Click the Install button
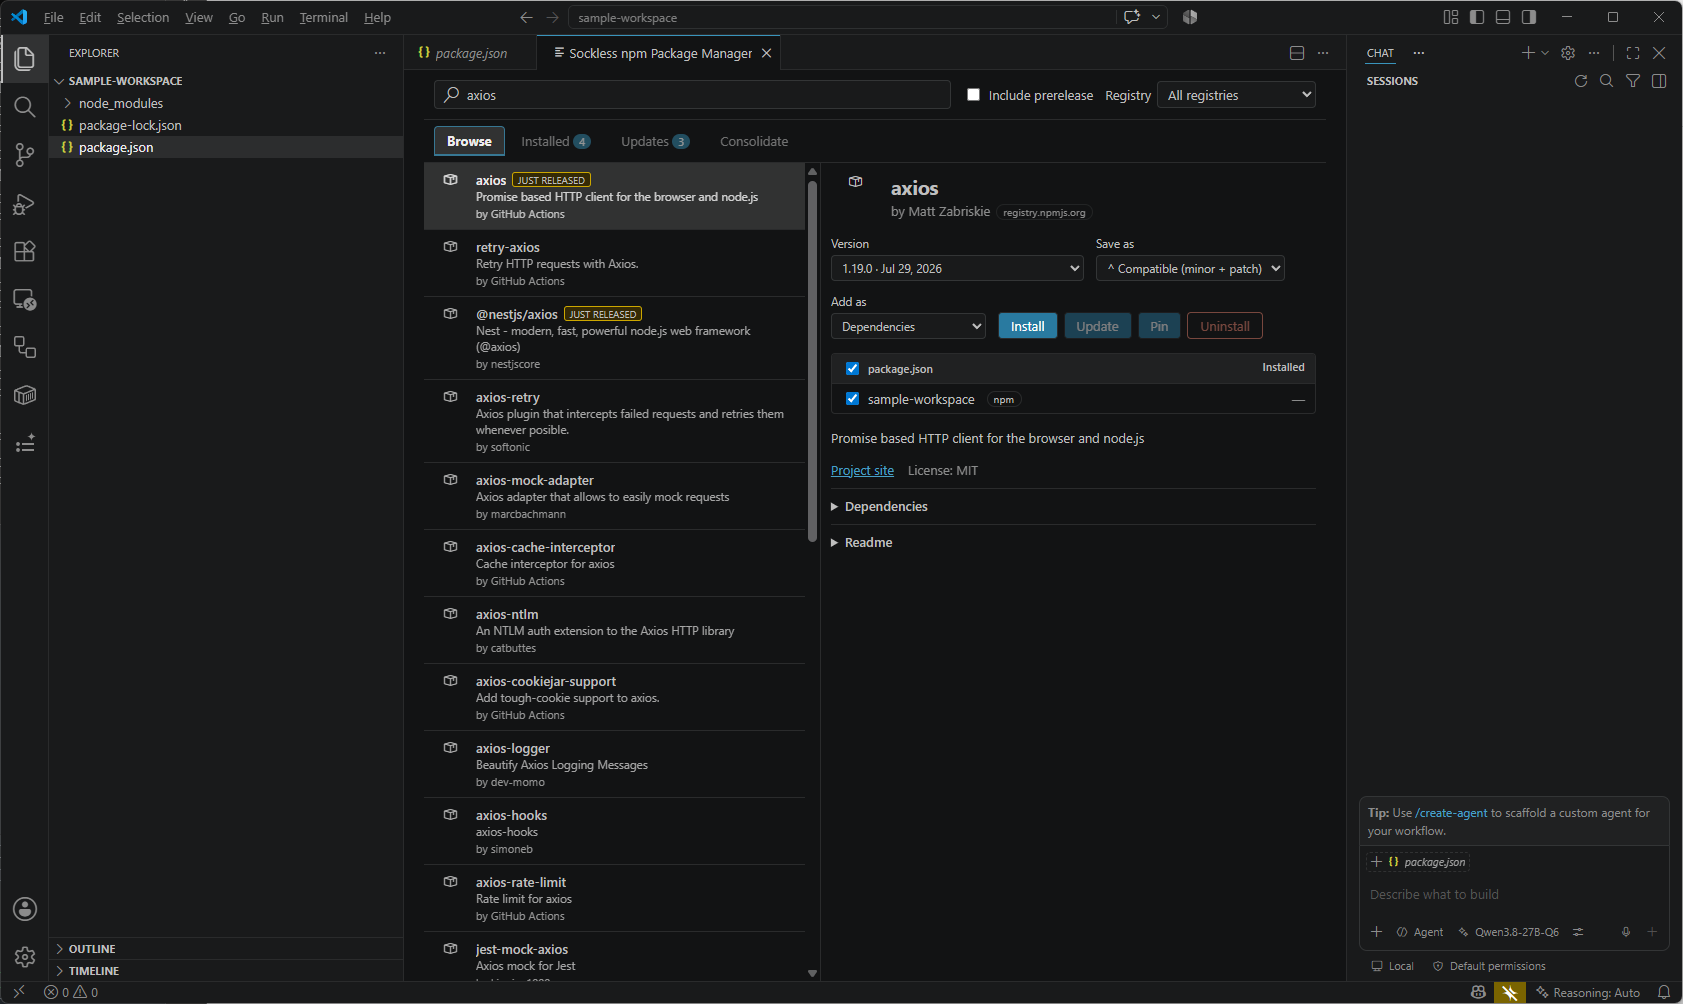This screenshot has width=1683, height=1004. (1027, 326)
